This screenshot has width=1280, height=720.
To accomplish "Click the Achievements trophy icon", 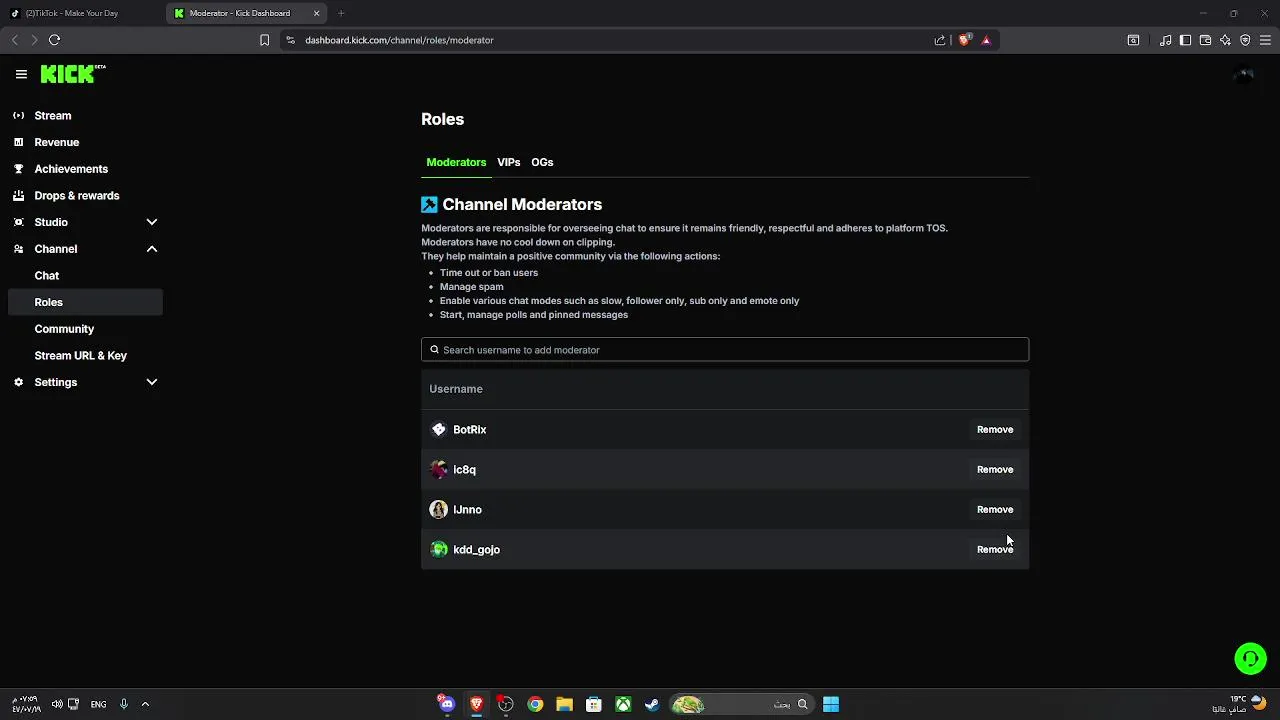I will [x=18, y=169].
